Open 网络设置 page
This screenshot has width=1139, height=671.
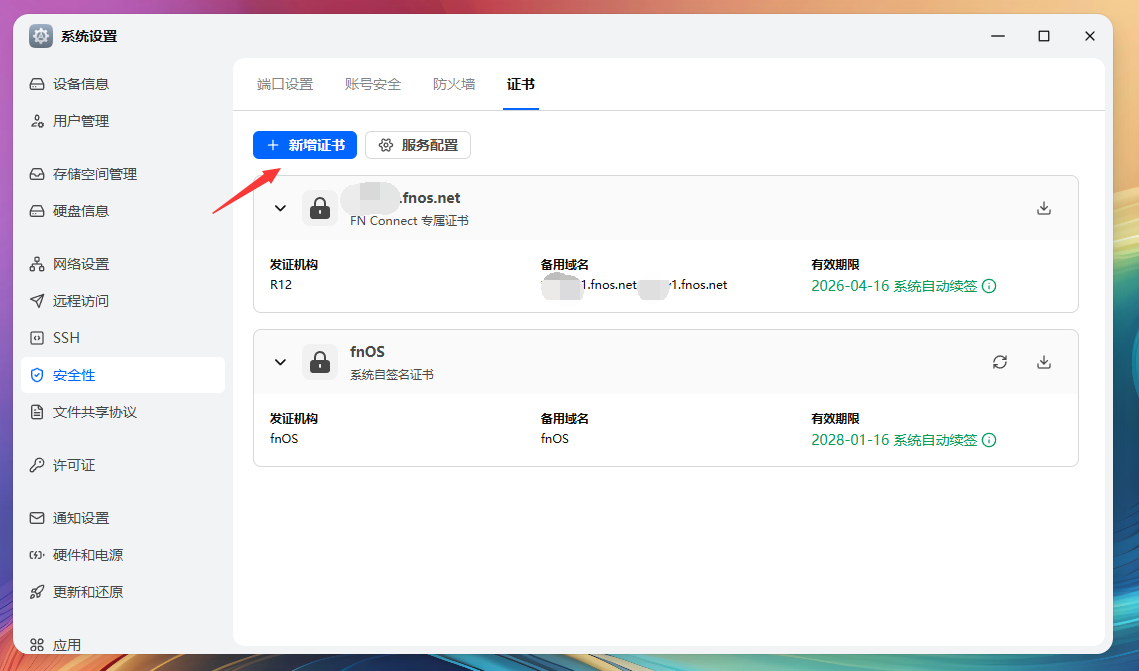coord(123,264)
